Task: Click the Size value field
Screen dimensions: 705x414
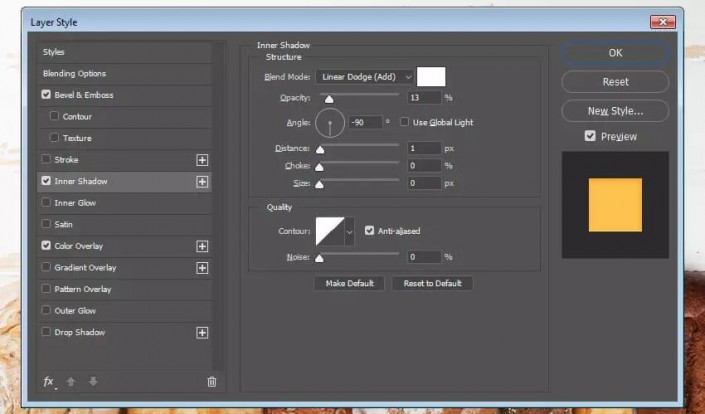Action: [424, 183]
